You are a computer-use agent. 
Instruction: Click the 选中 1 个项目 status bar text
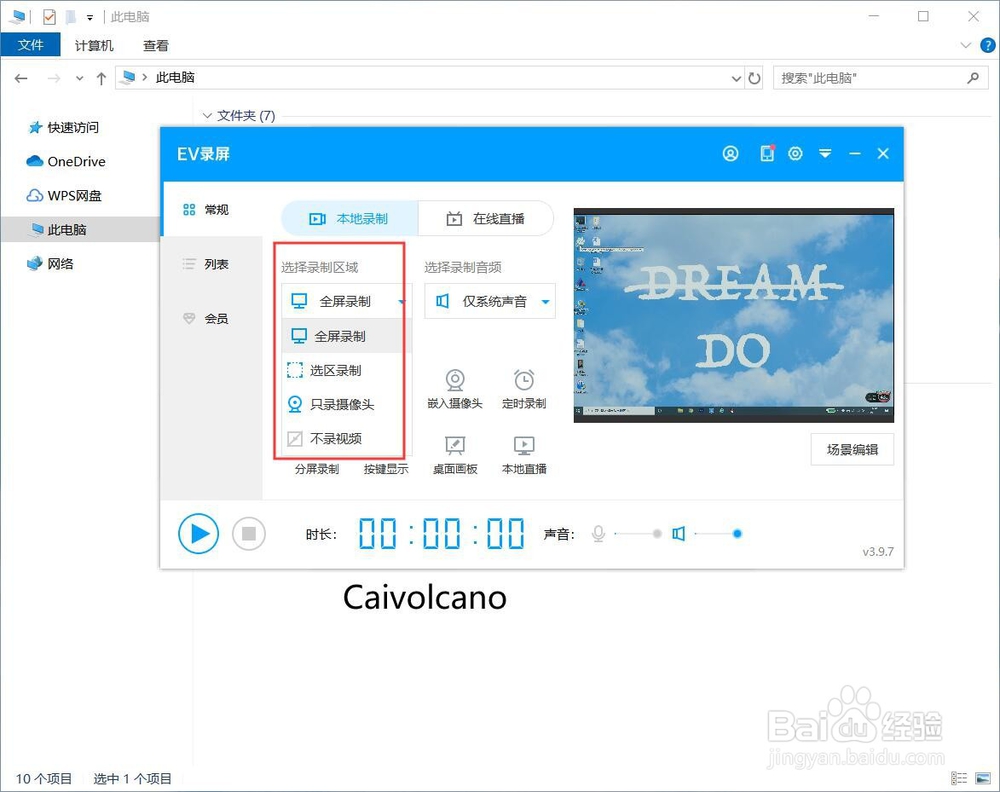tap(132, 779)
